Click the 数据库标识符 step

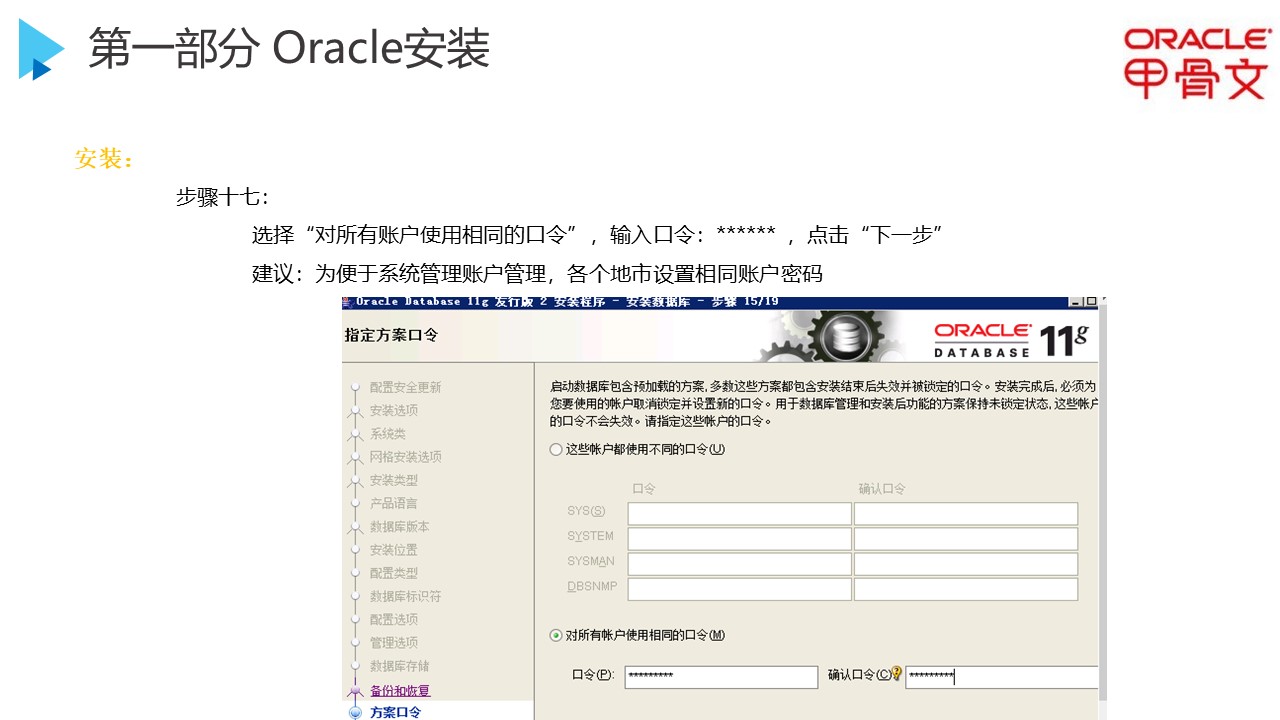click(405, 596)
